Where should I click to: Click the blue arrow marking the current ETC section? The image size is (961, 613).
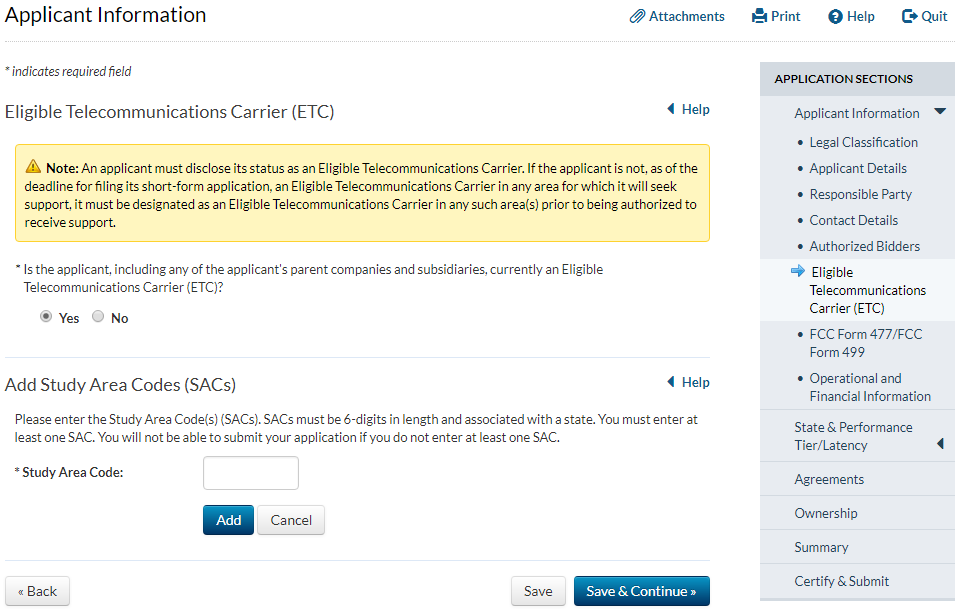coord(797,271)
